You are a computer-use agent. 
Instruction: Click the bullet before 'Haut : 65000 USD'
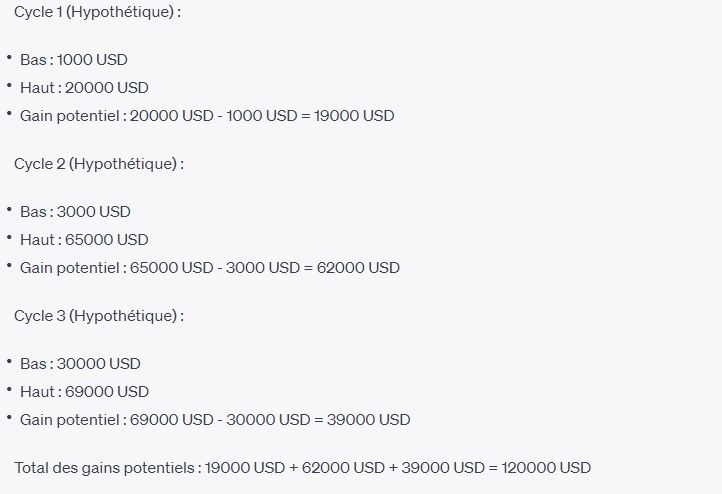coord(9,238)
